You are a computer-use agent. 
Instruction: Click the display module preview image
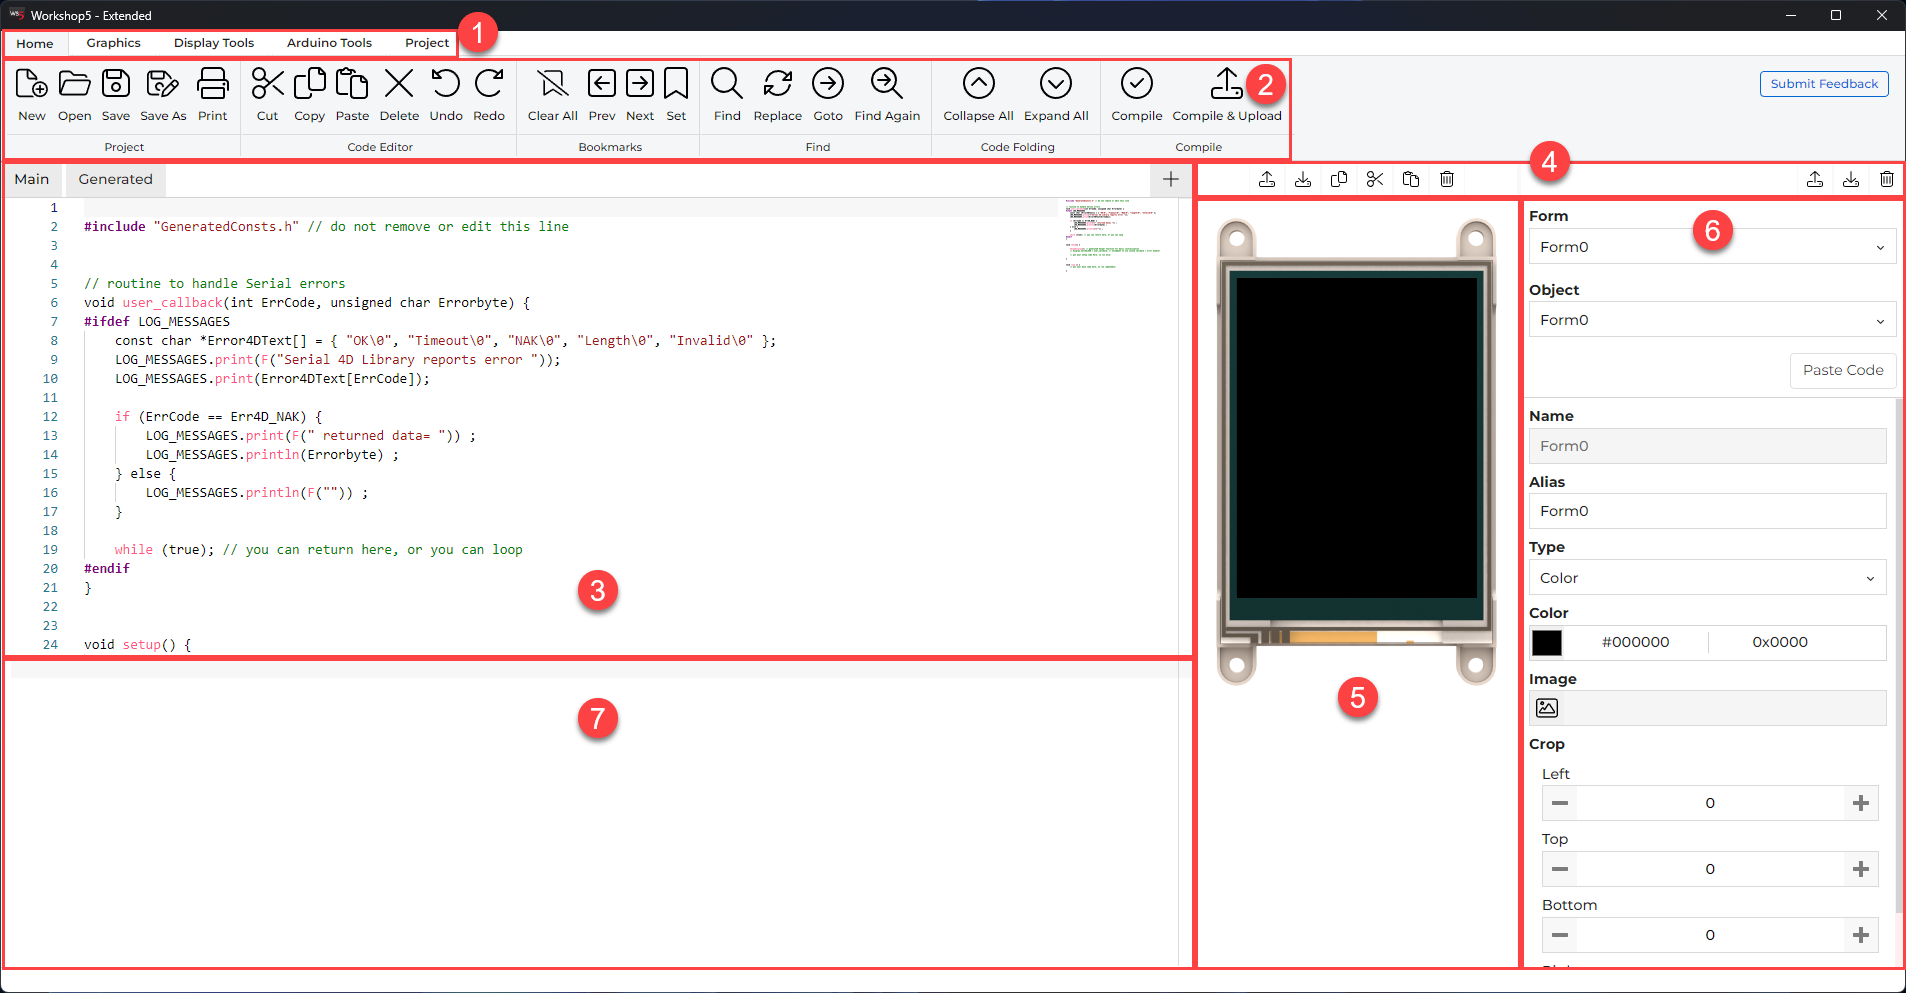pyautogui.click(x=1356, y=451)
